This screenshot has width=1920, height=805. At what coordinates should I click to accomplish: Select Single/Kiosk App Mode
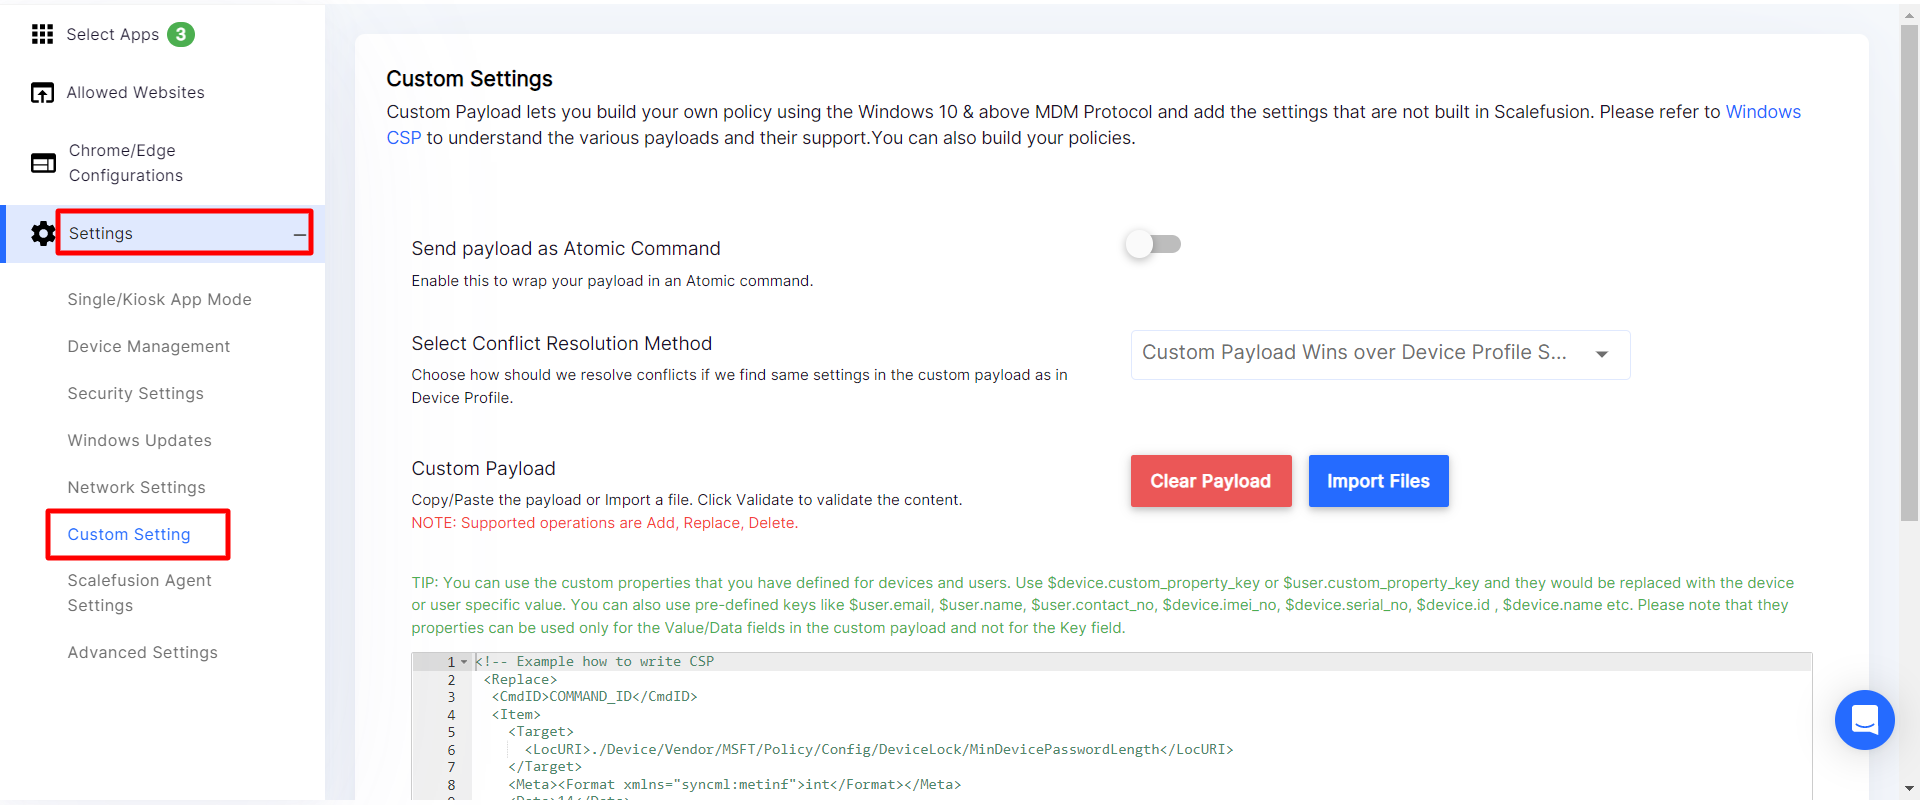click(x=160, y=300)
